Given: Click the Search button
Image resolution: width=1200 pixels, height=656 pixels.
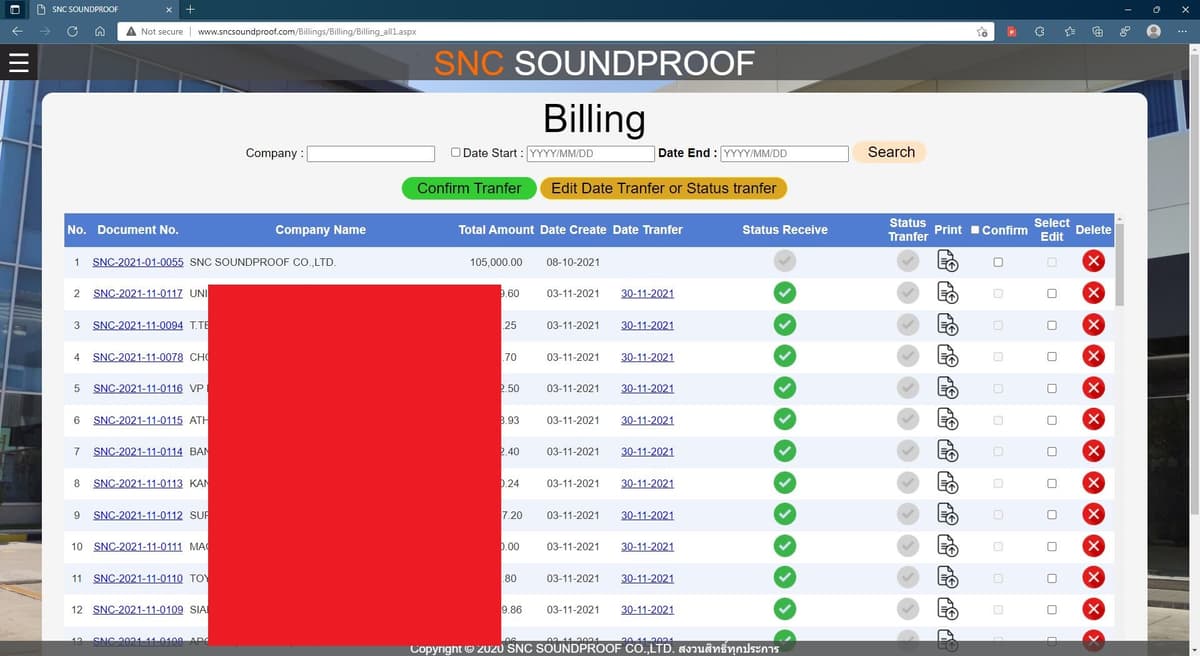Looking at the screenshot, I should point(890,152).
